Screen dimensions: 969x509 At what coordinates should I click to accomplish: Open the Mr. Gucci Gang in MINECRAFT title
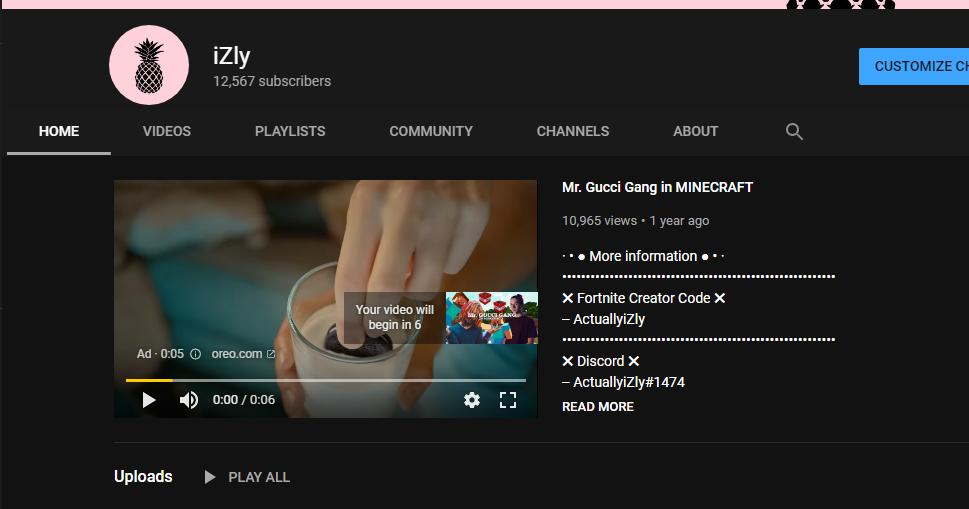point(658,187)
